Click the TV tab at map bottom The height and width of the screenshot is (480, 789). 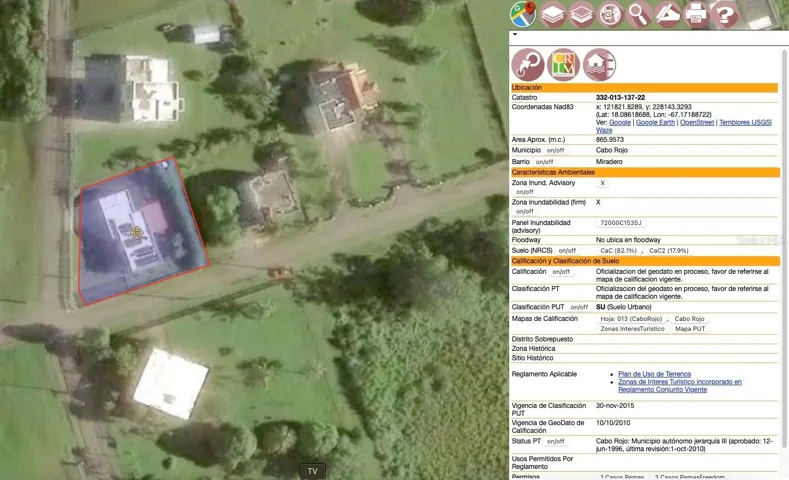pos(312,471)
